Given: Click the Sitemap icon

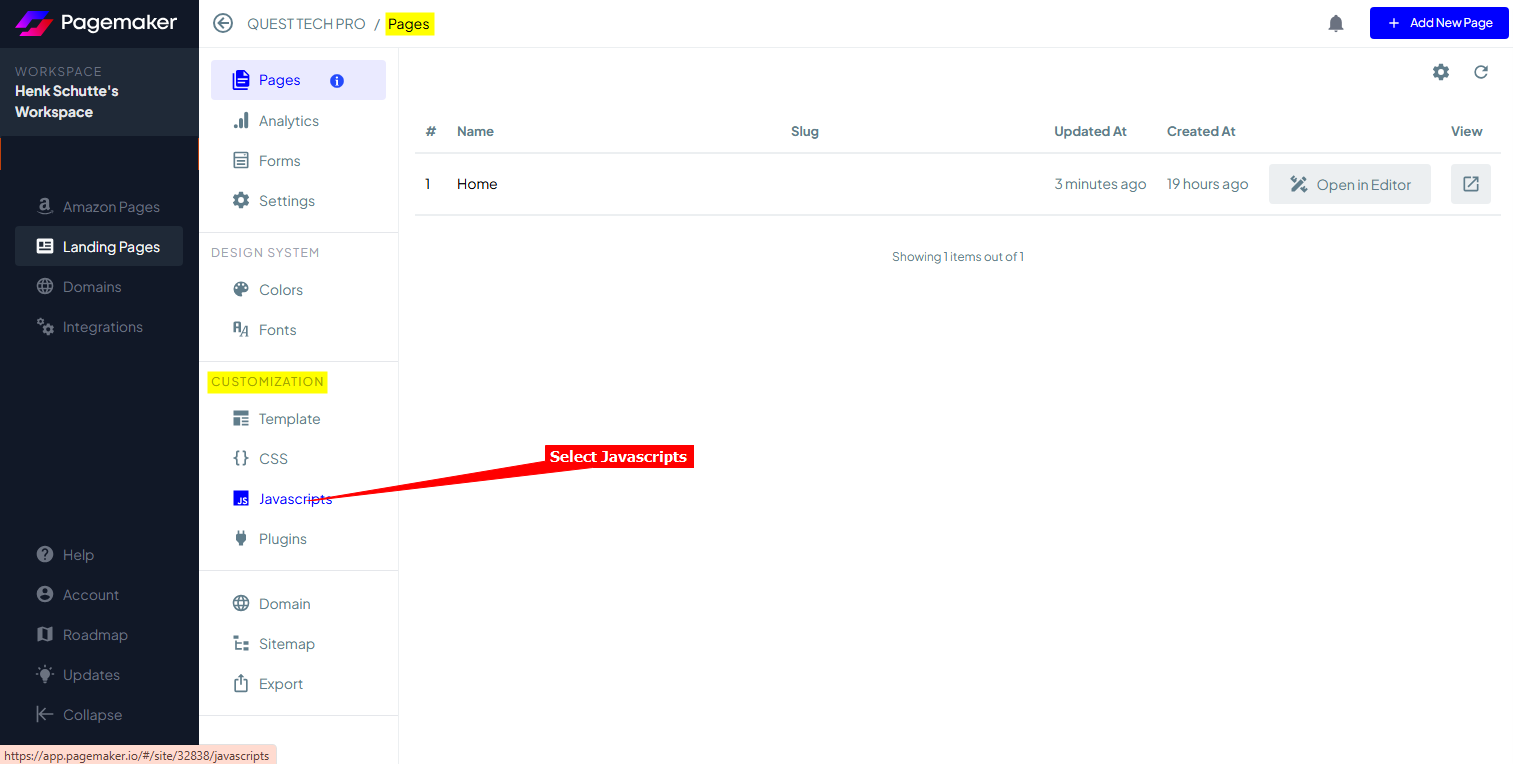Looking at the screenshot, I should click(x=241, y=643).
